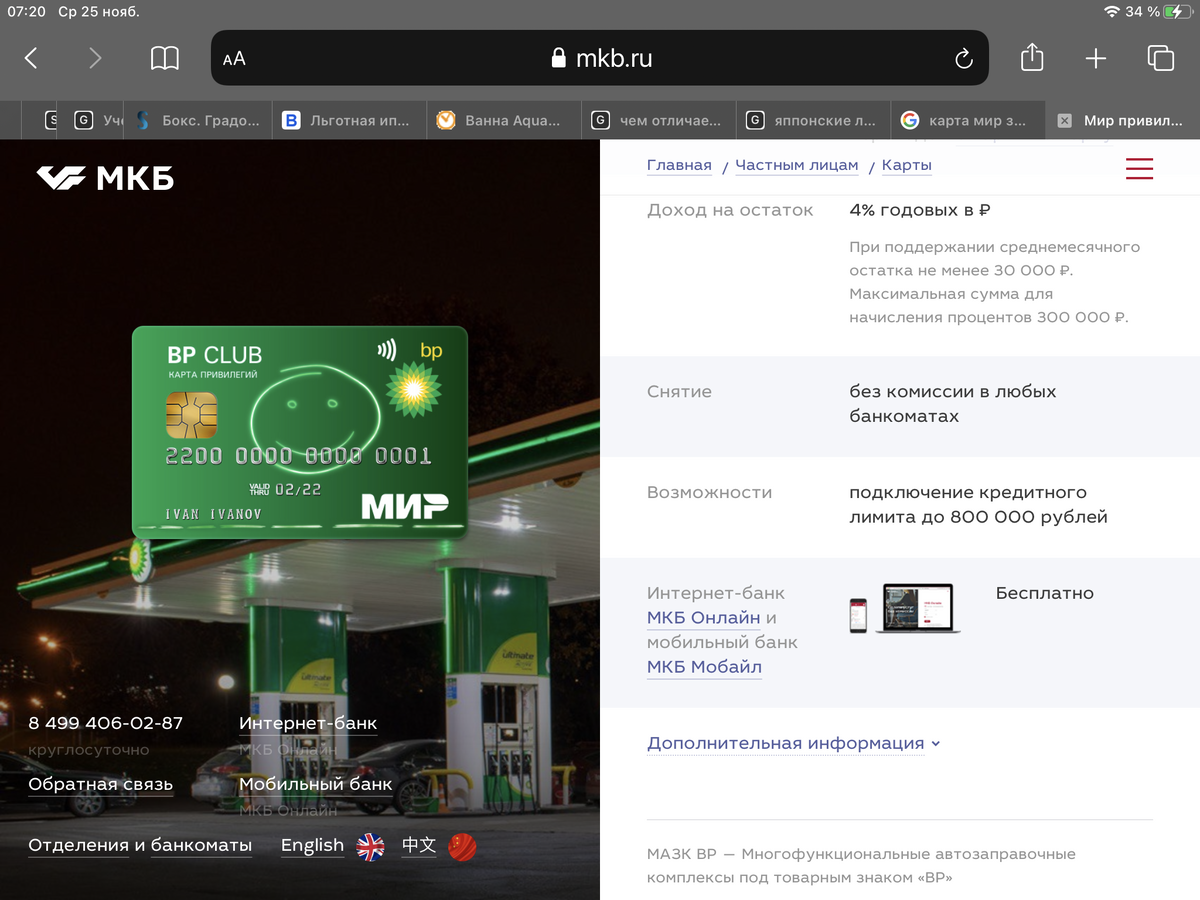Switch the site language to English
The image size is (1200, 900).
(x=312, y=846)
